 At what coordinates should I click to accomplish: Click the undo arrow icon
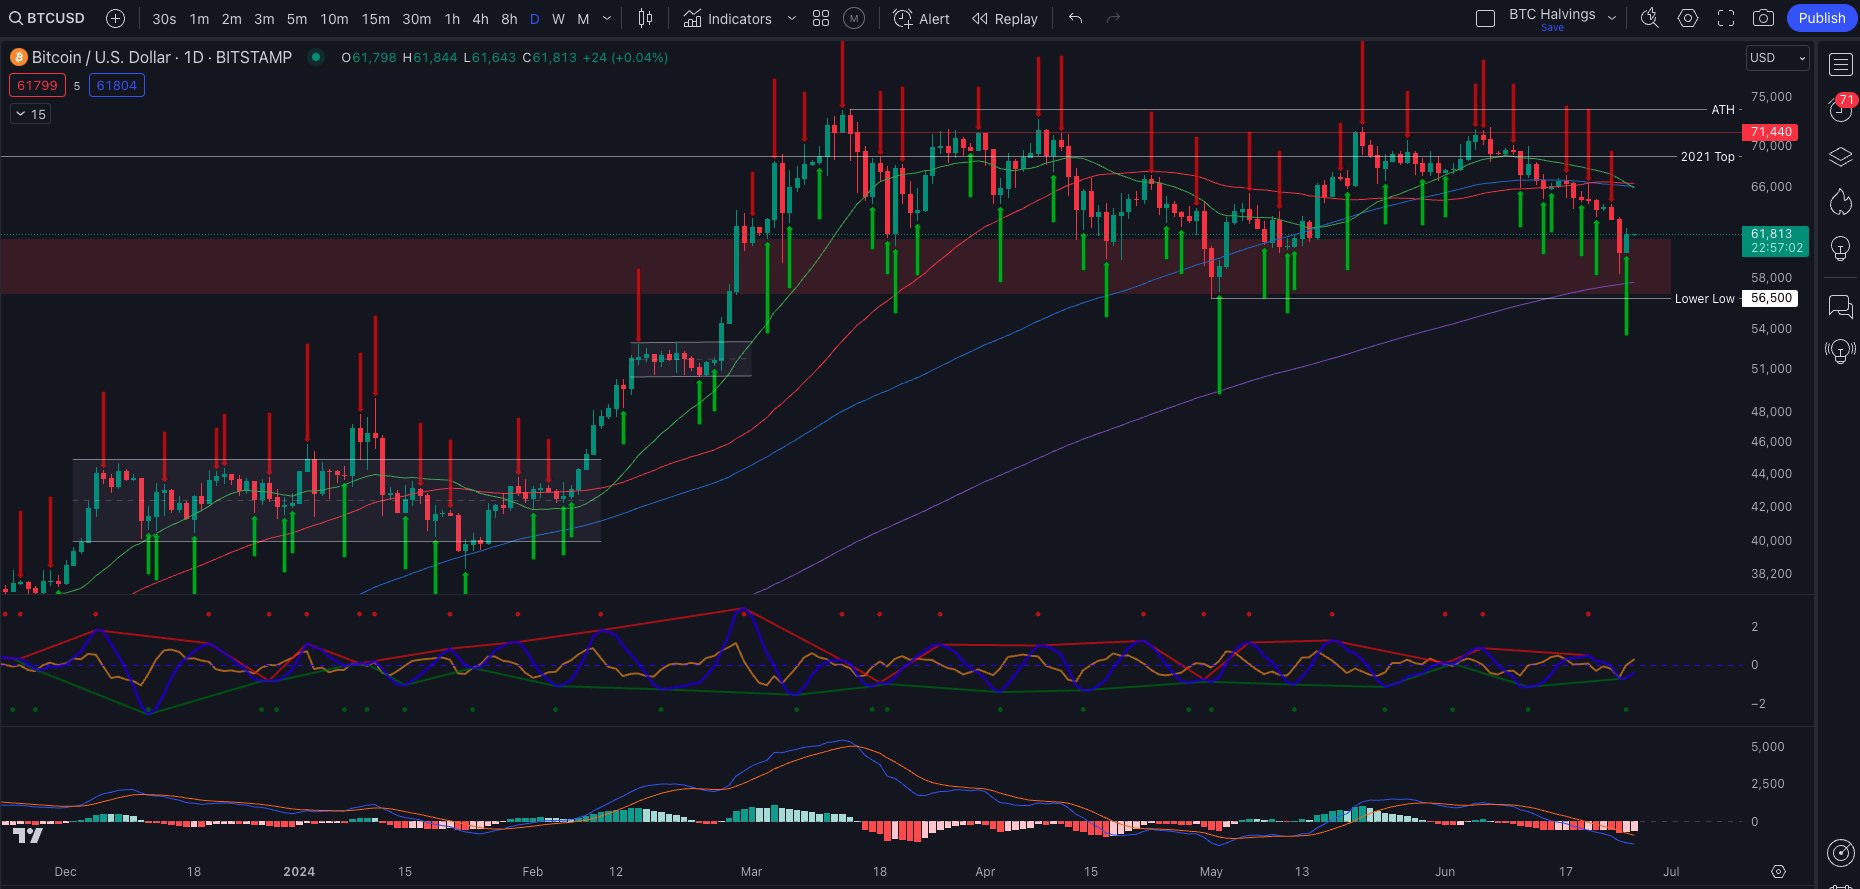[x=1076, y=18]
